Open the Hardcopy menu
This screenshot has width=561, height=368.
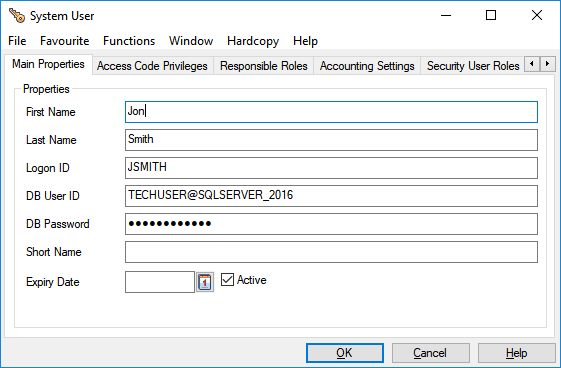pos(253,41)
